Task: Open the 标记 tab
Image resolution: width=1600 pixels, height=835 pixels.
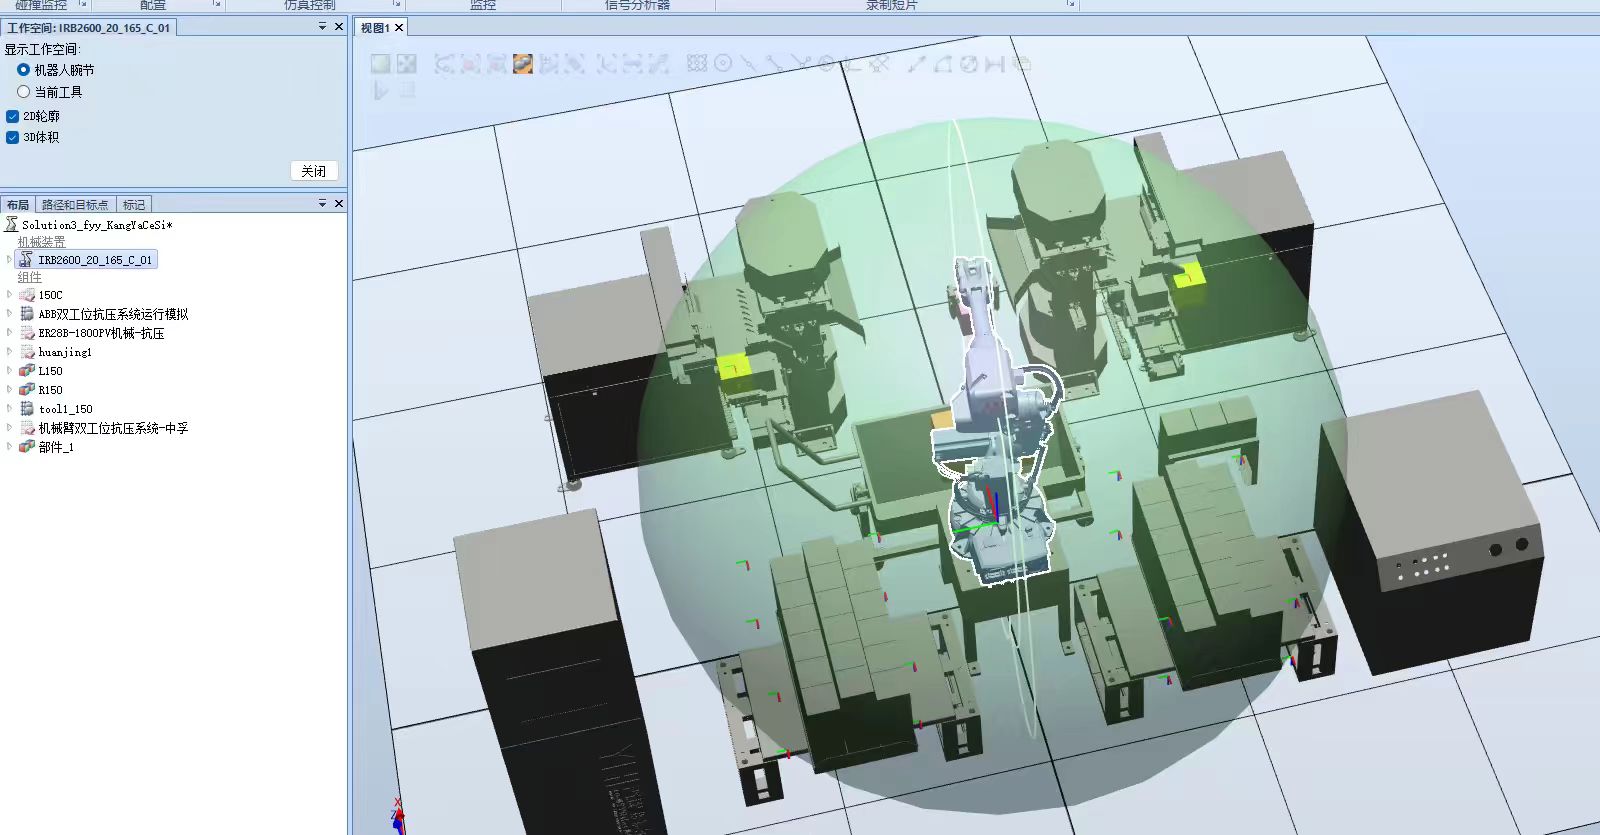Action: click(x=134, y=204)
